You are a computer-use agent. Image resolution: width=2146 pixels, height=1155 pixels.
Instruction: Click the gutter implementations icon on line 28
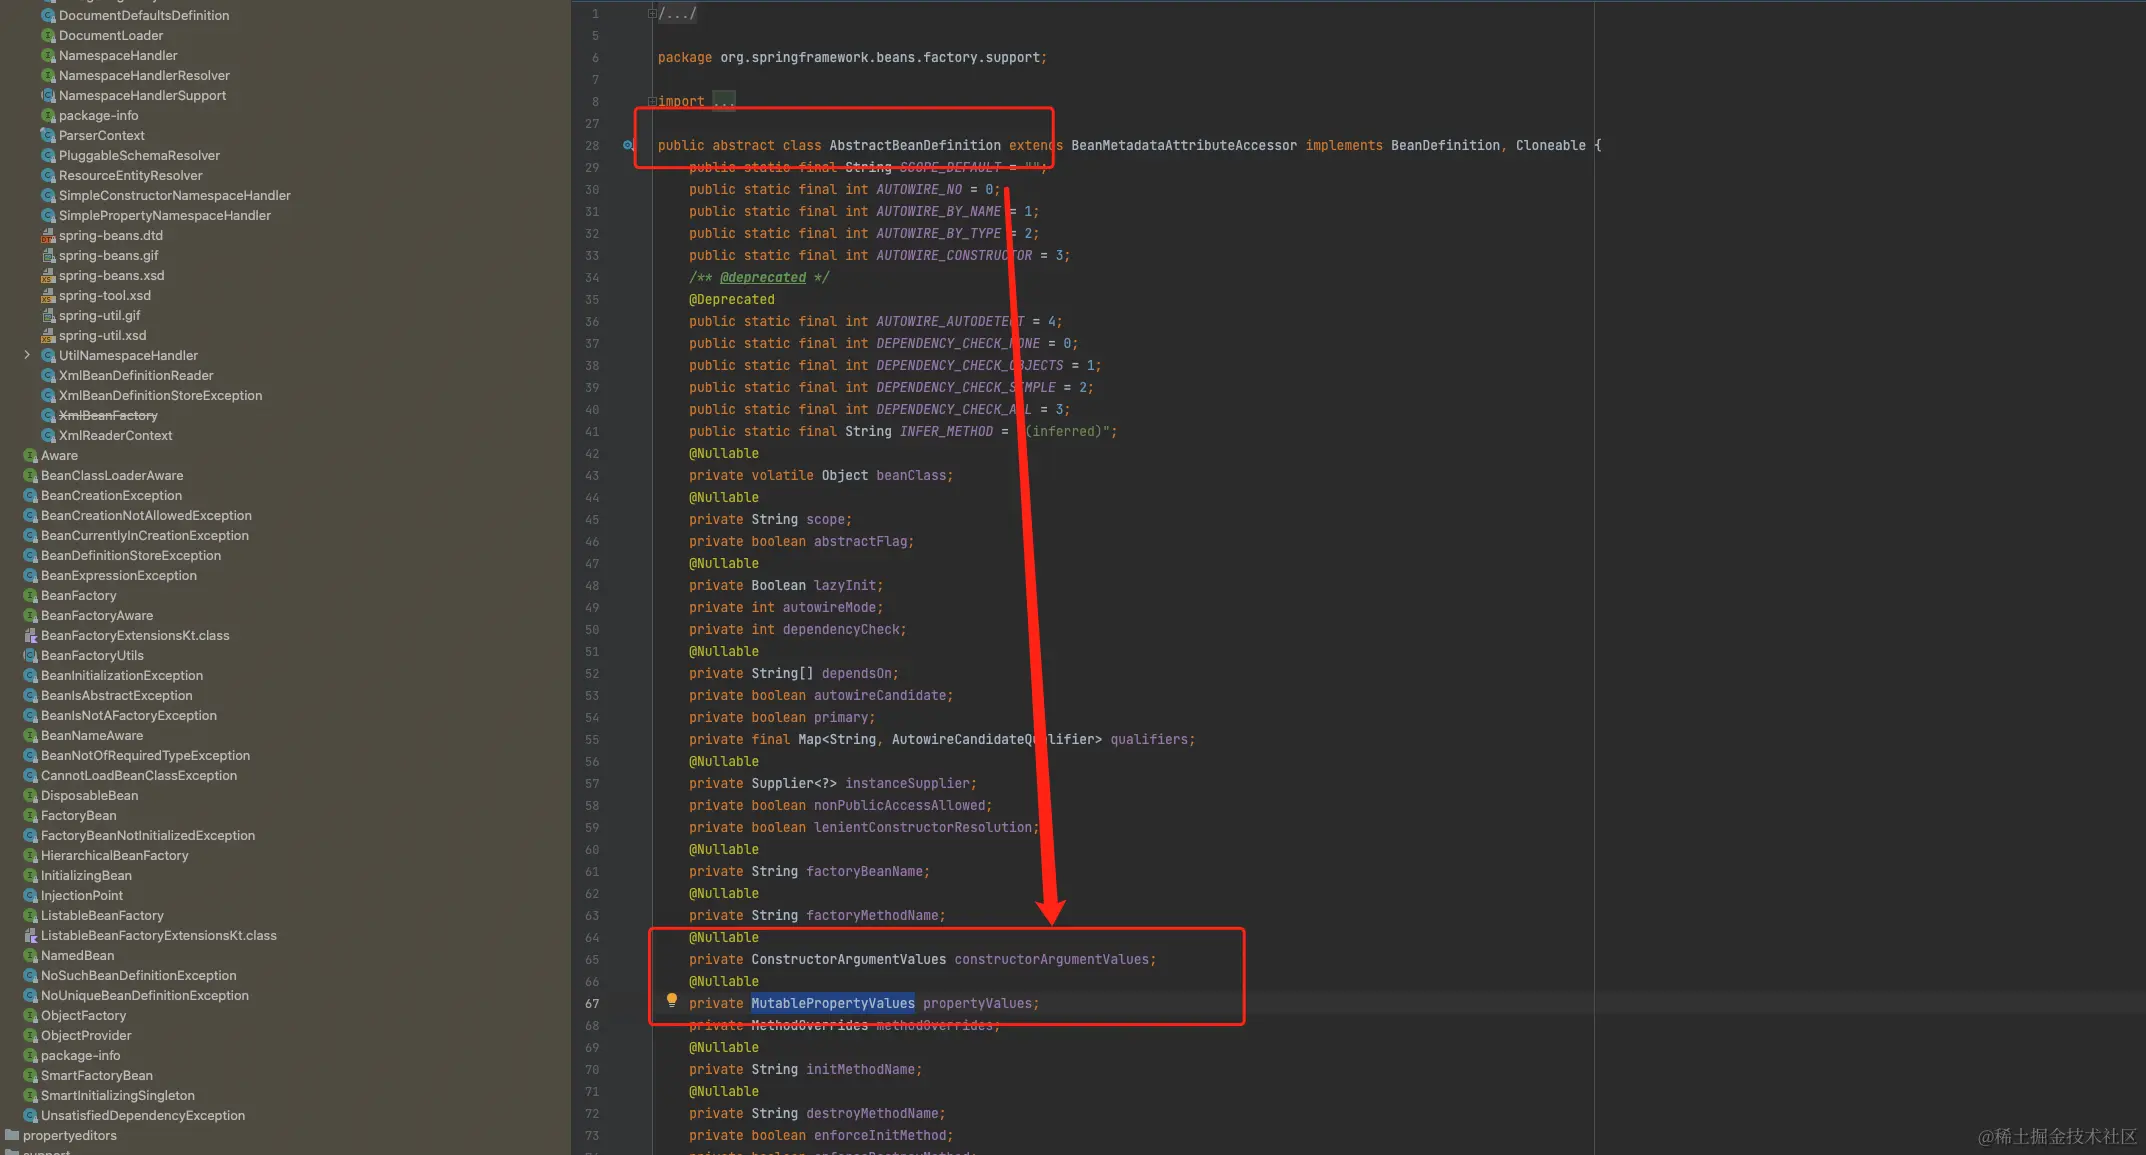[628, 145]
